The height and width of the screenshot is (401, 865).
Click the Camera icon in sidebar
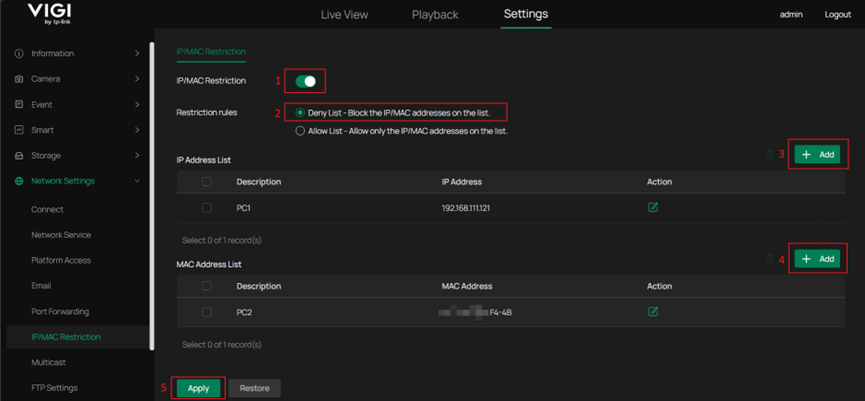[x=19, y=79]
